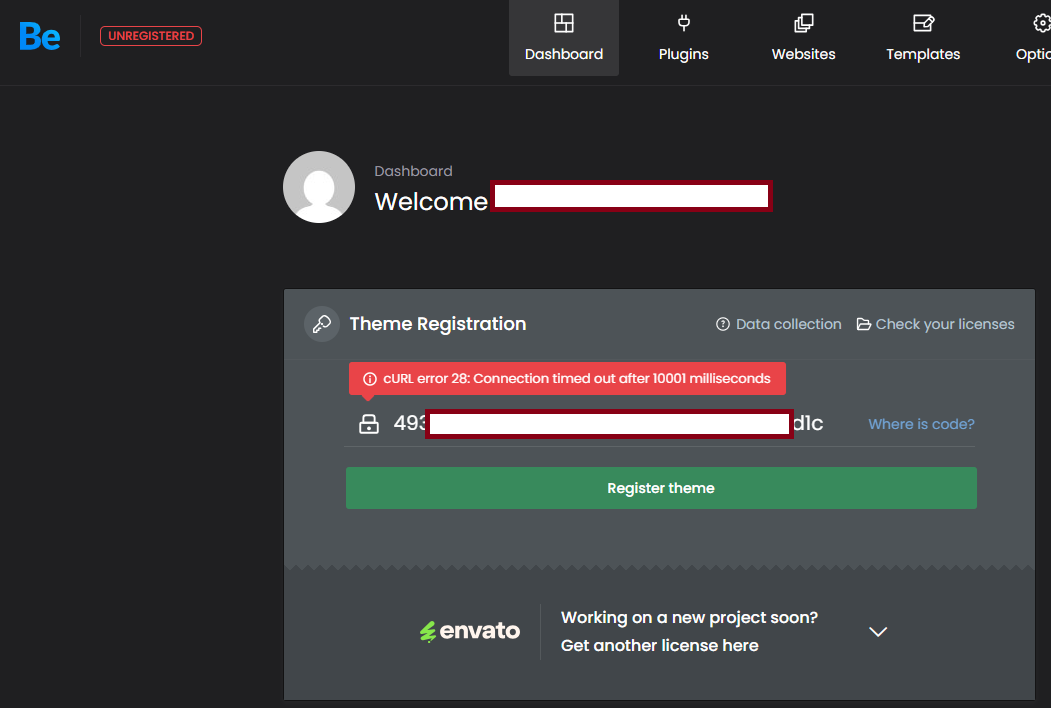The width and height of the screenshot is (1051, 708).
Task: Click the Be logo
Action: (40, 37)
